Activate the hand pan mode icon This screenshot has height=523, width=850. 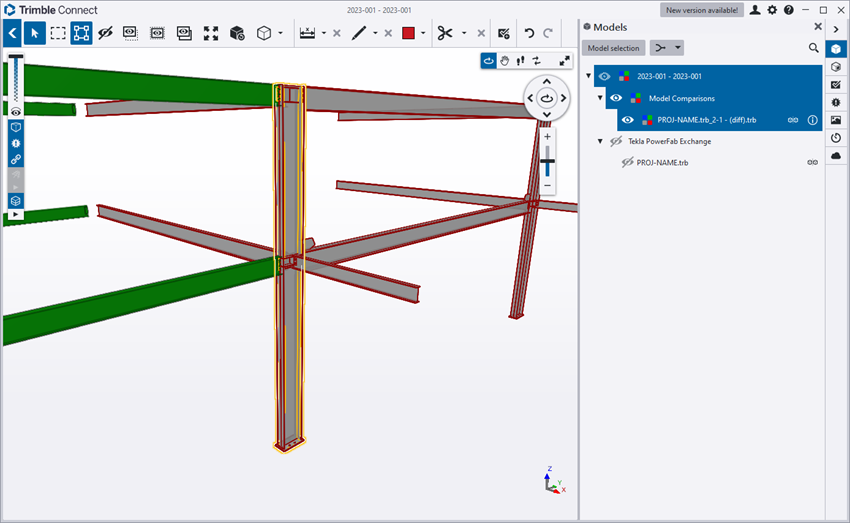pos(505,61)
